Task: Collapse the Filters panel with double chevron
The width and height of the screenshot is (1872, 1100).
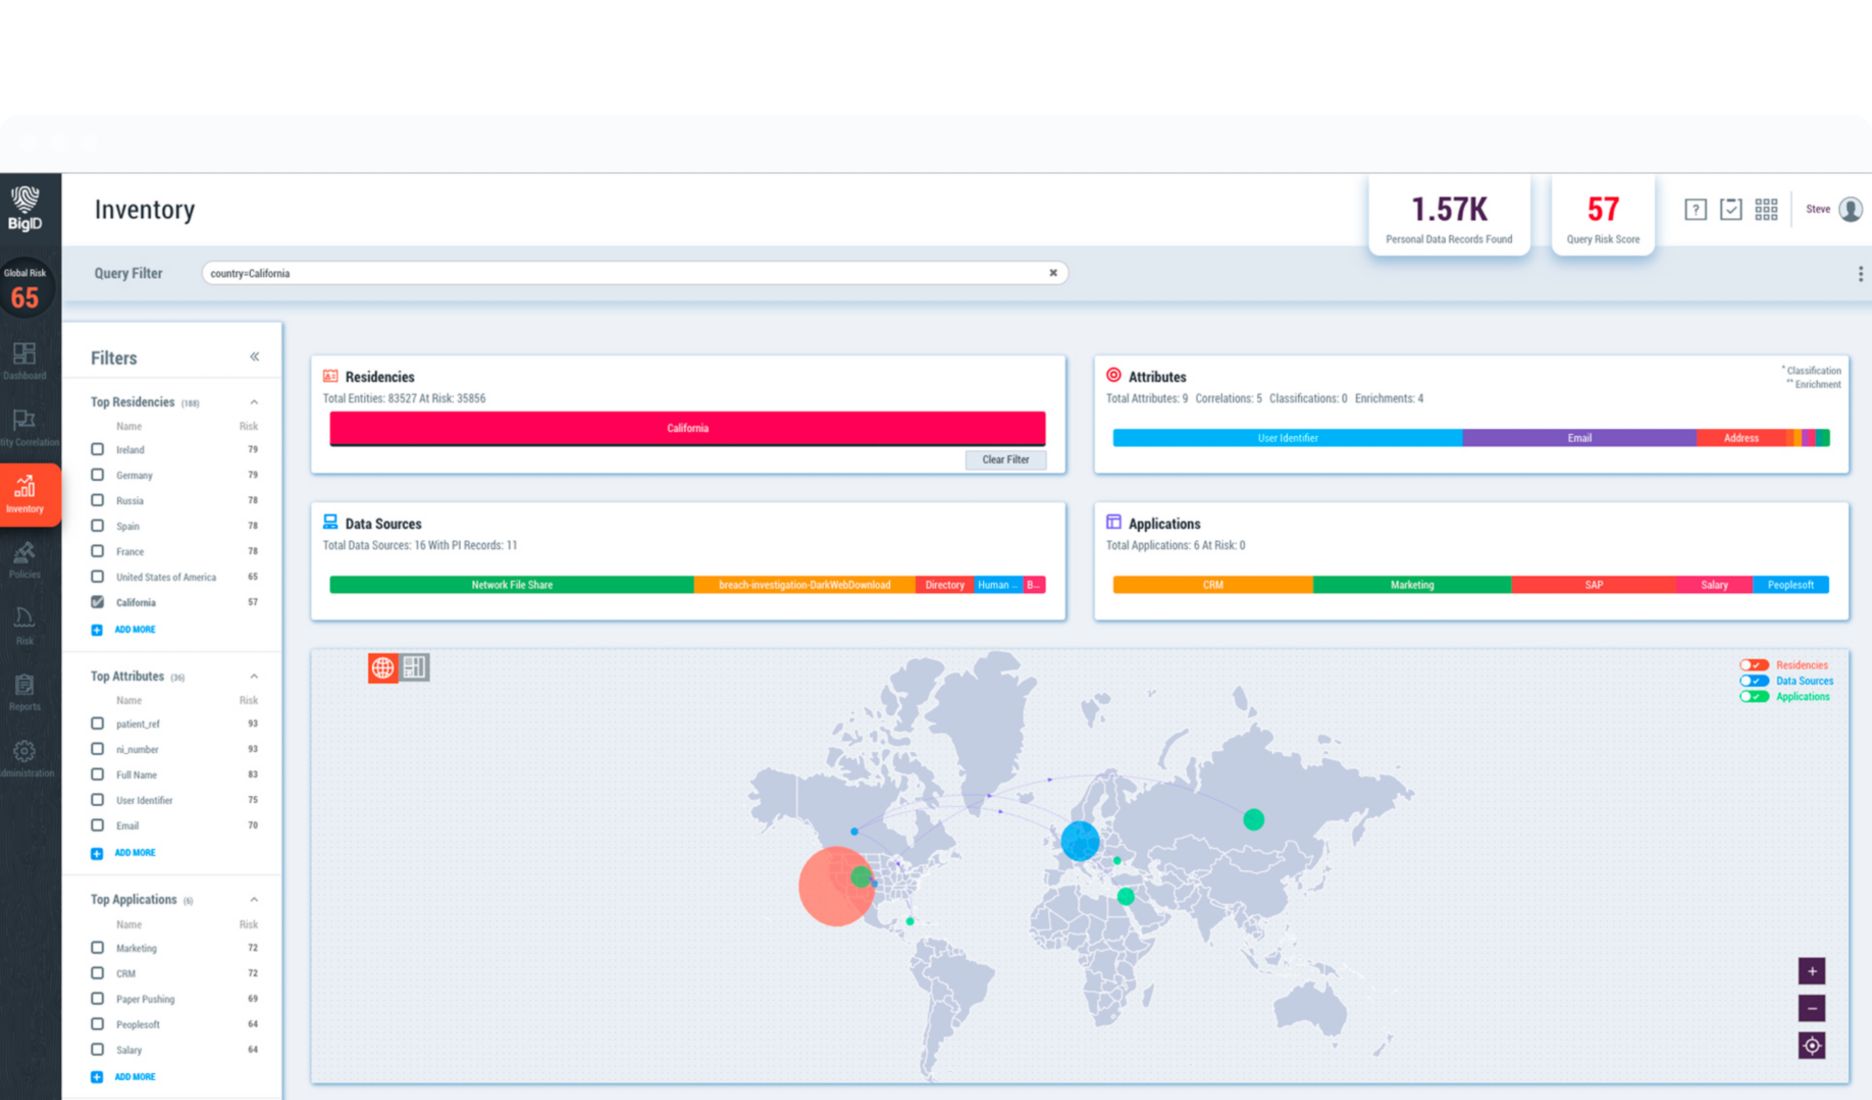Action: (255, 355)
